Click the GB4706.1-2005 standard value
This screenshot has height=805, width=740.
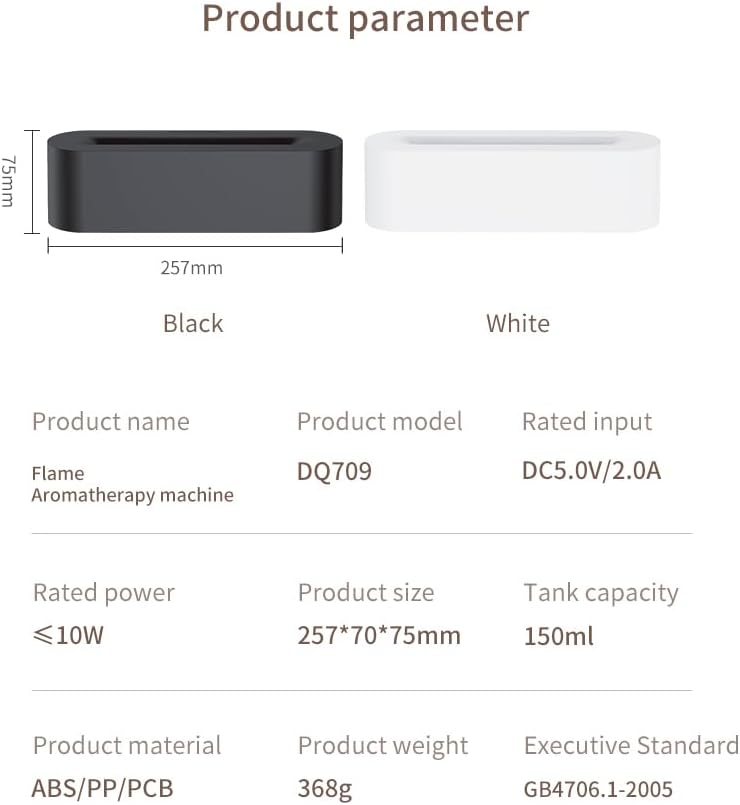(x=598, y=789)
